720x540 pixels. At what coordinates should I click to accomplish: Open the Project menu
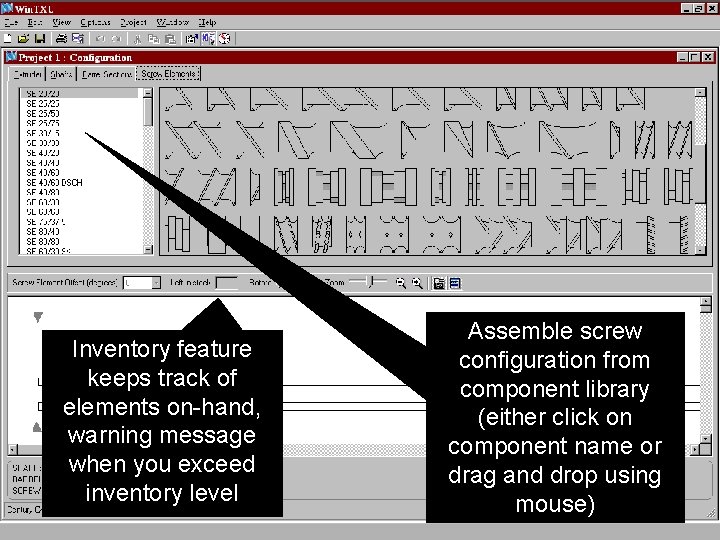click(x=134, y=22)
